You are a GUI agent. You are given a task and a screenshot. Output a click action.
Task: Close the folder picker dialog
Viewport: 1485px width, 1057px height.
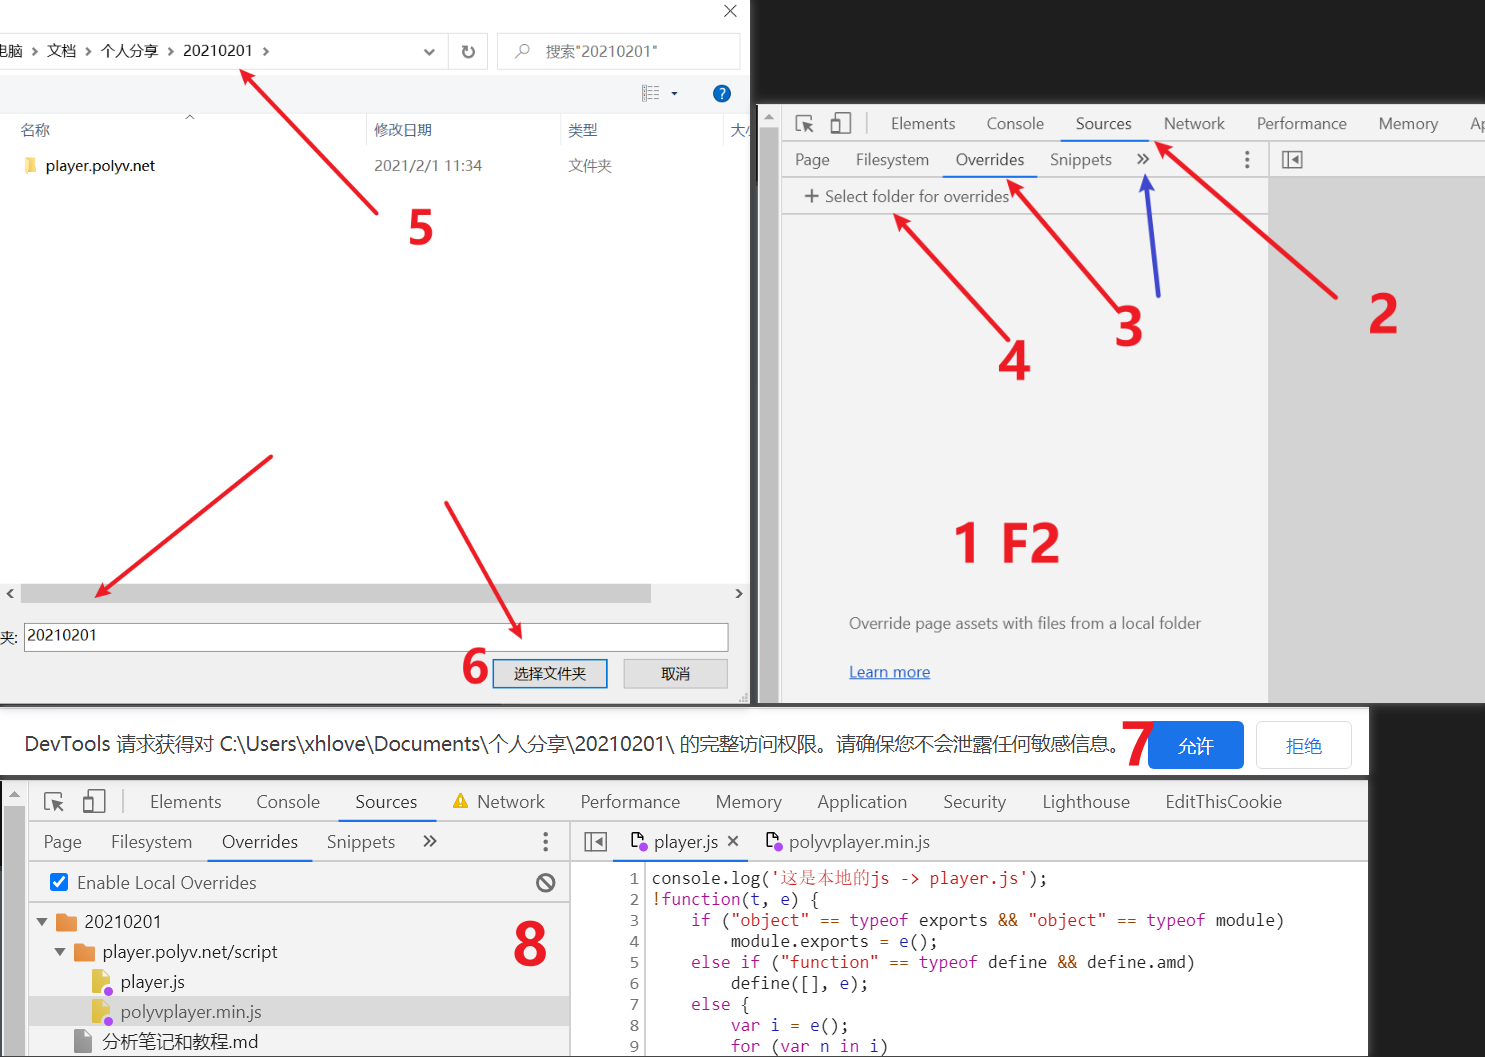coord(730,11)
